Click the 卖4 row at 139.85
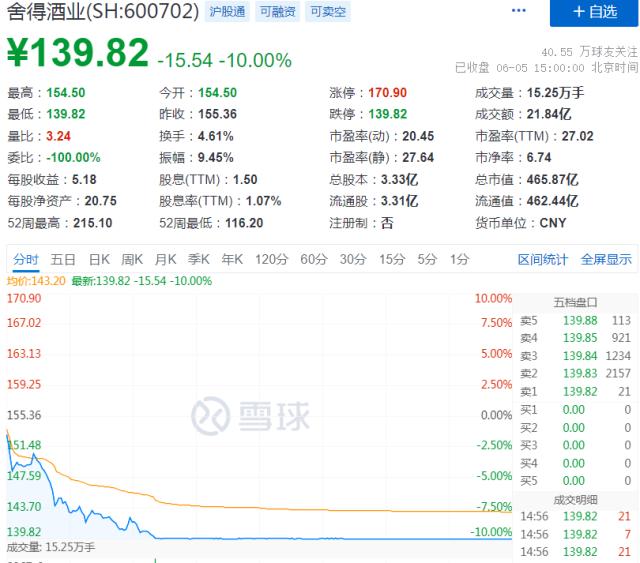 (x=575, y=338)
